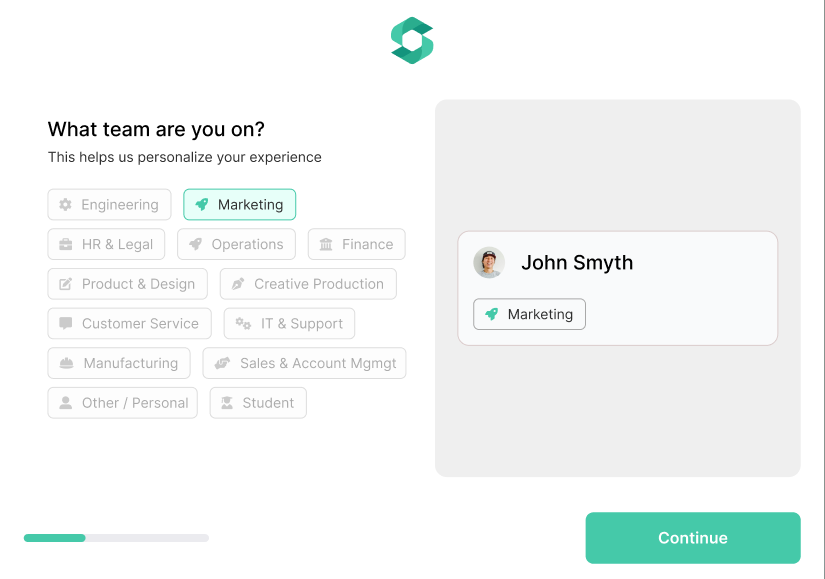Screen dimensions: 825x579
Task: Deselect the highlighted Marketing team chip
Action: click(x=239, y=204)
